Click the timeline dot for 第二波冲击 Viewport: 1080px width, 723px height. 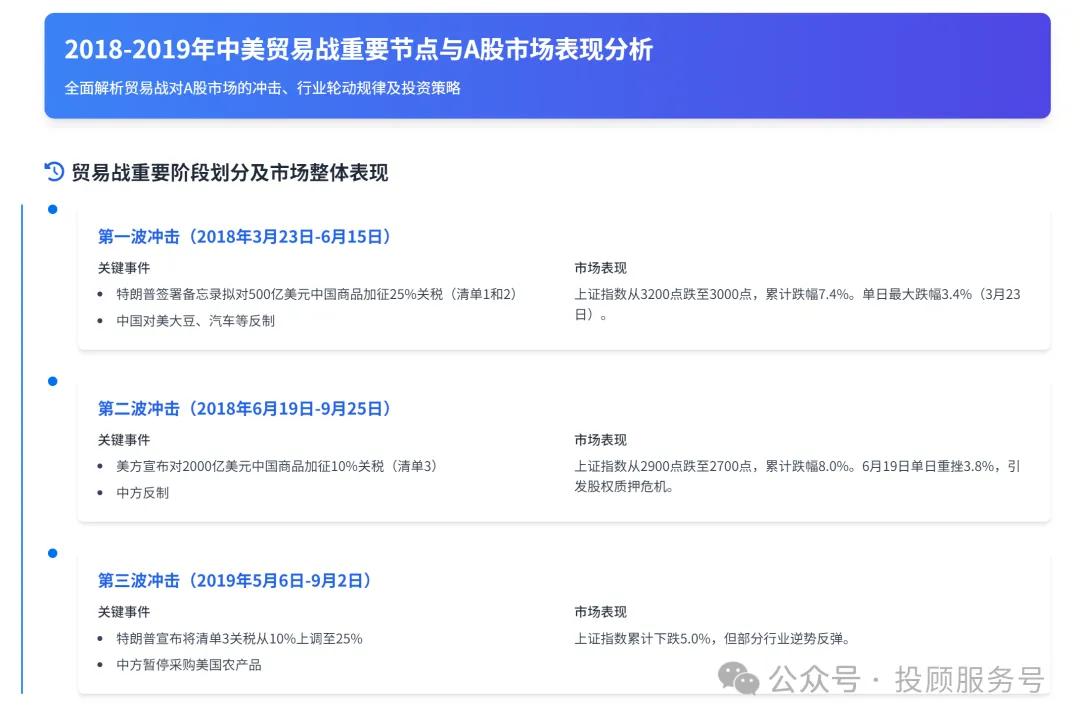(52, 381)
